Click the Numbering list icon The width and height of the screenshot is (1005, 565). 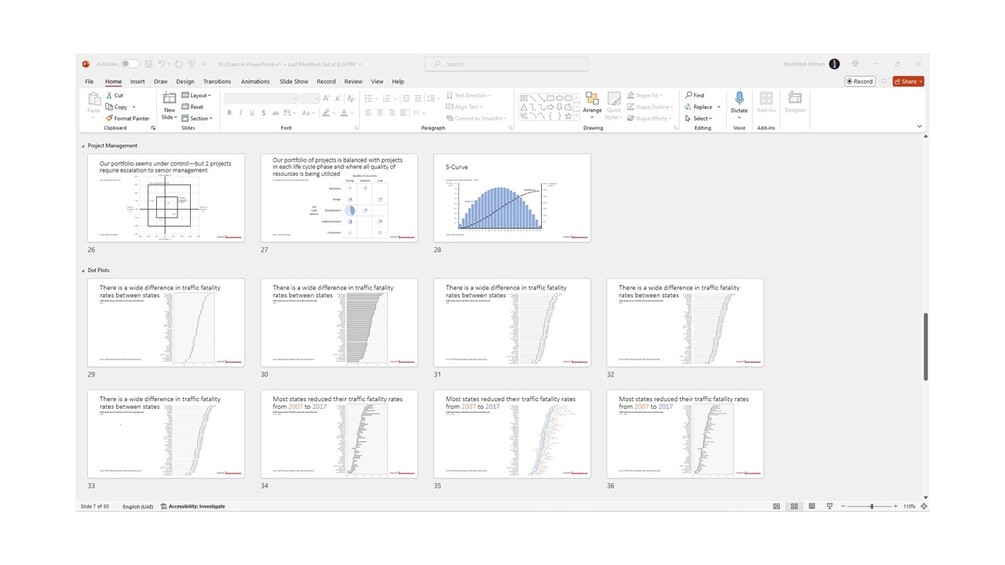coord(386,98)
